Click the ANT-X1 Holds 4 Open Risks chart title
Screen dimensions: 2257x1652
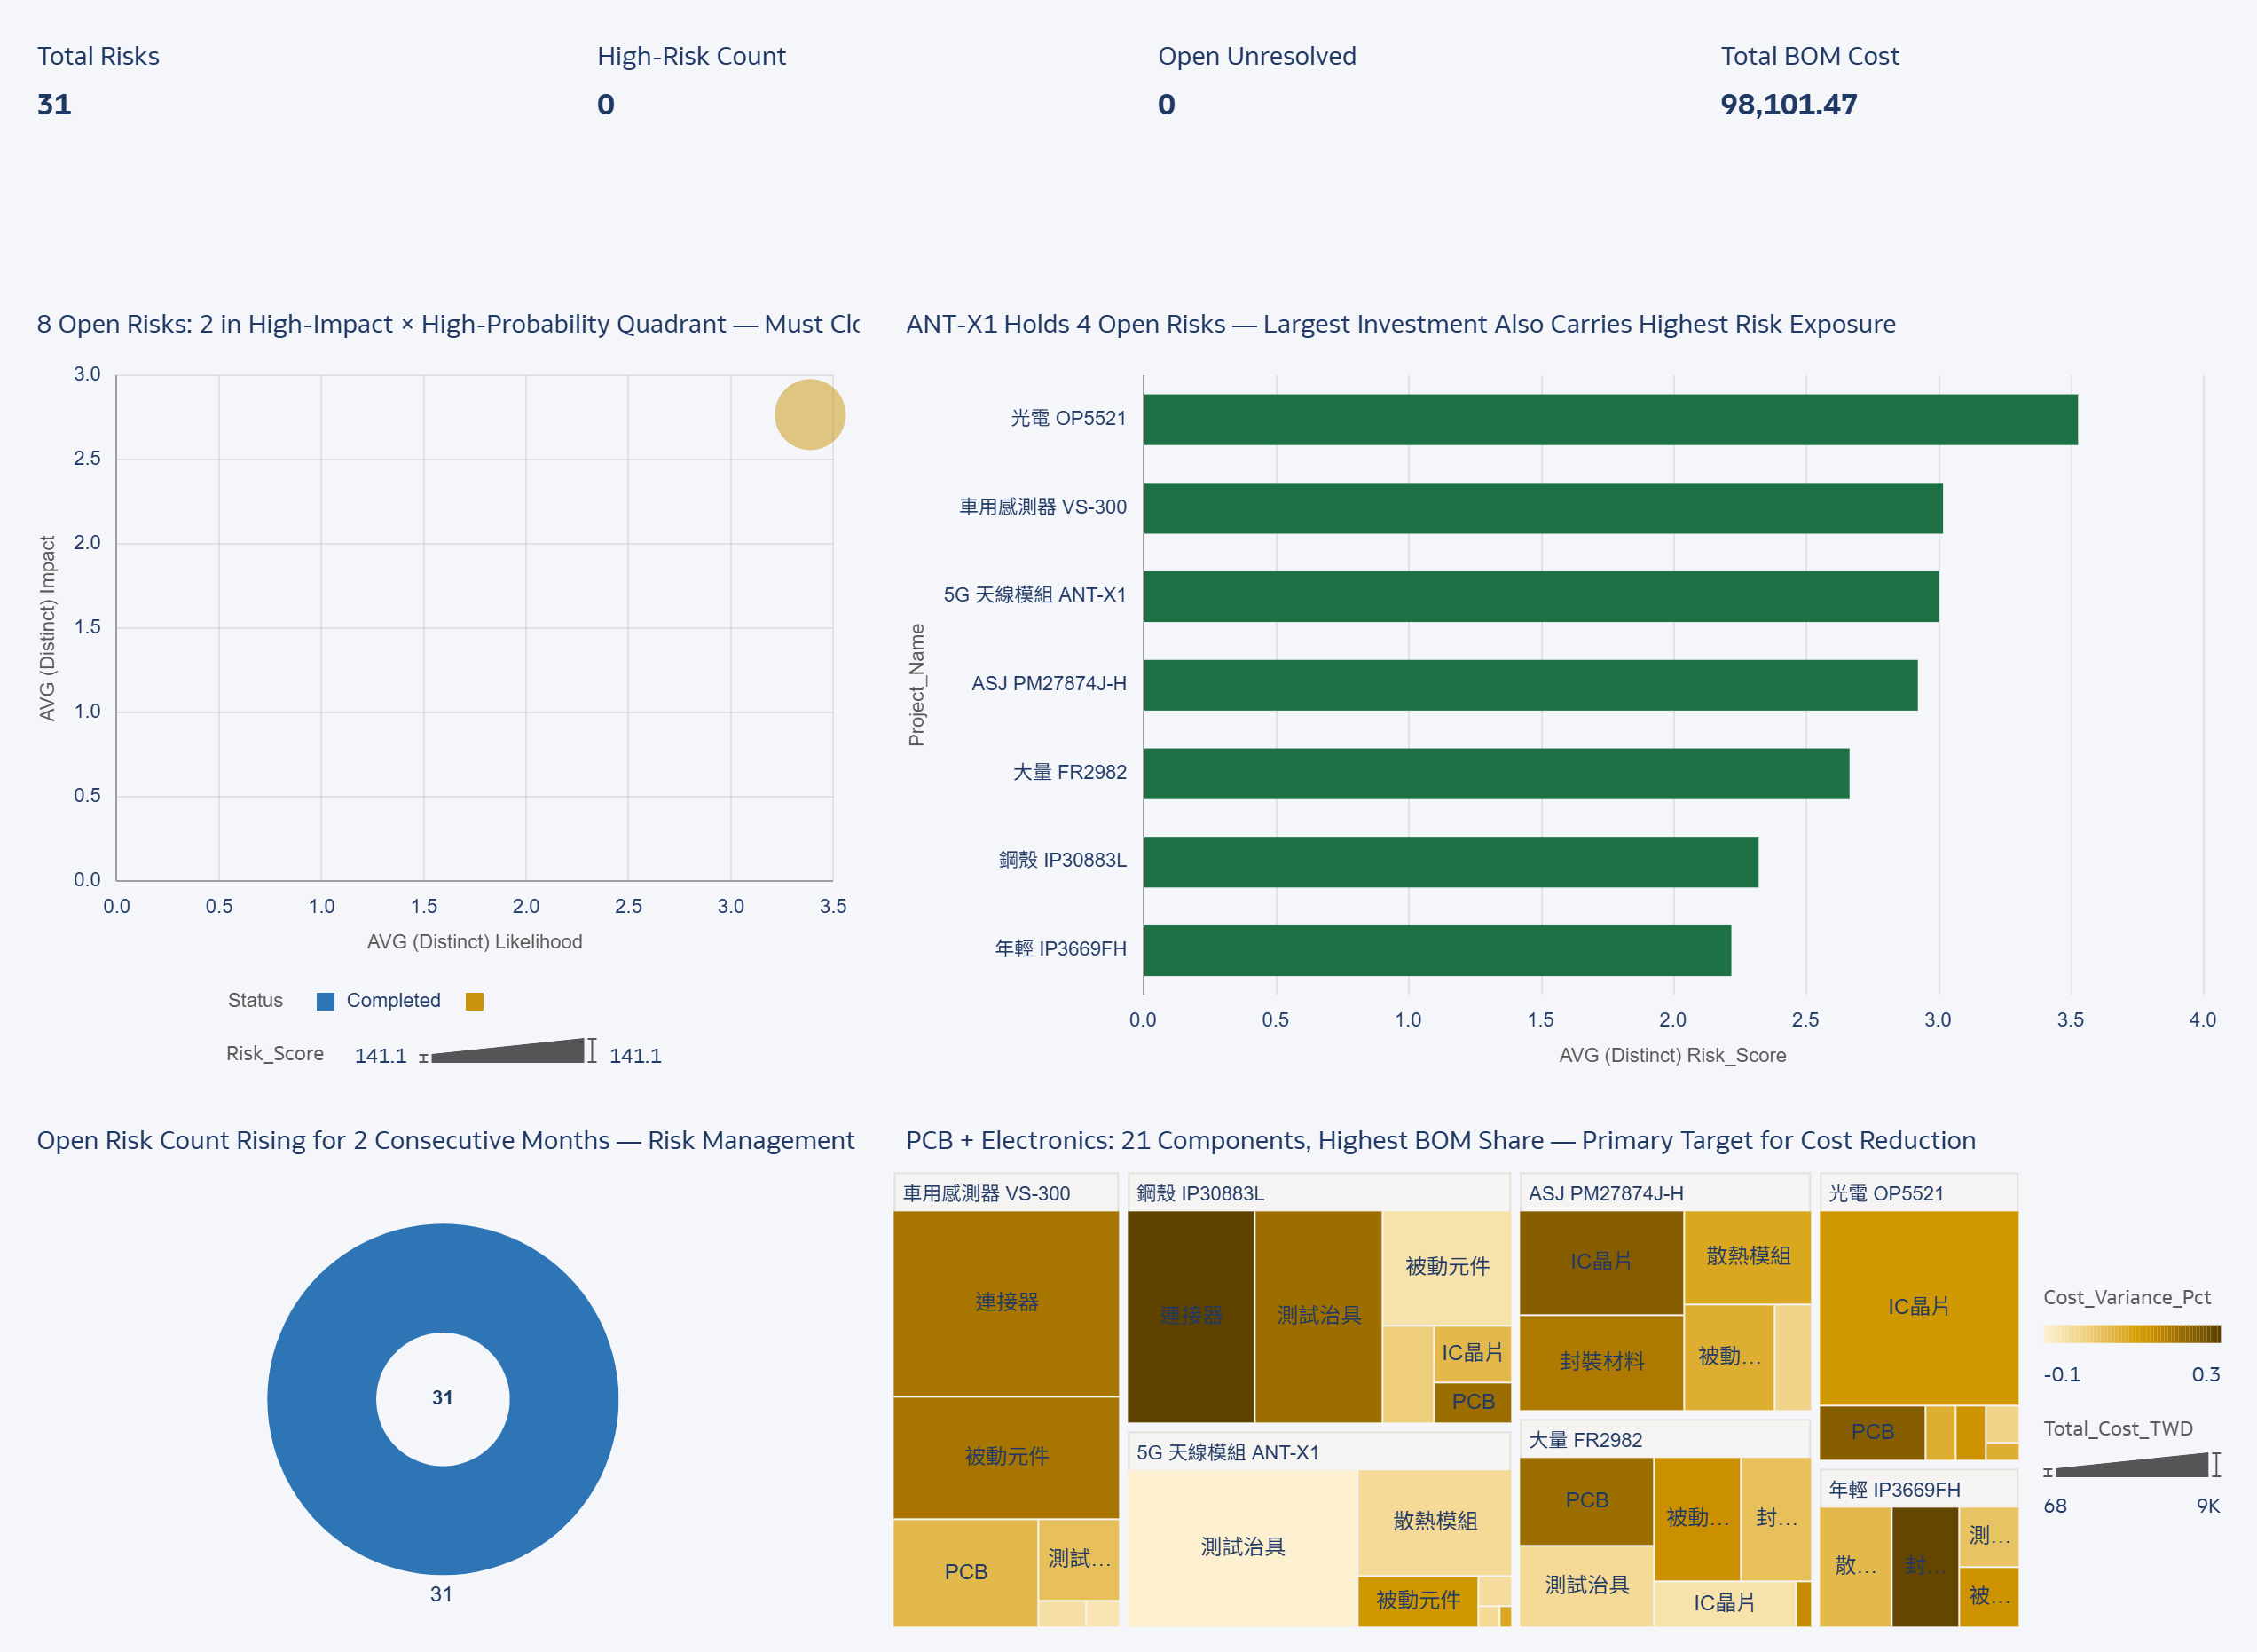tap(1400, 324)
